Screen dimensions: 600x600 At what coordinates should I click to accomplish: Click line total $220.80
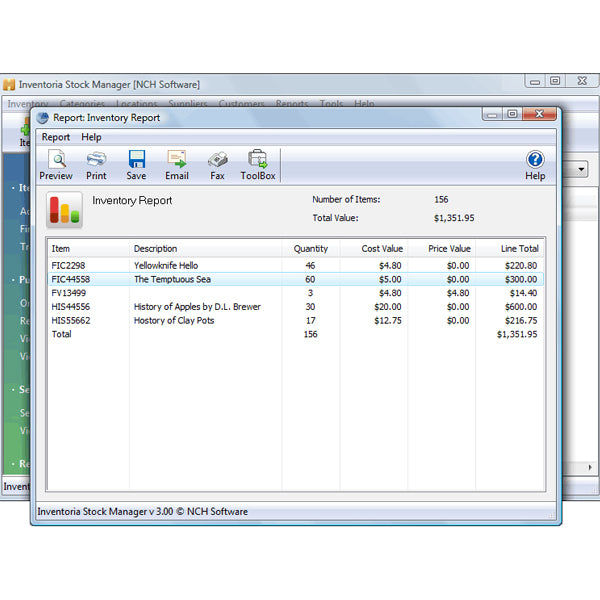point(521,266)
